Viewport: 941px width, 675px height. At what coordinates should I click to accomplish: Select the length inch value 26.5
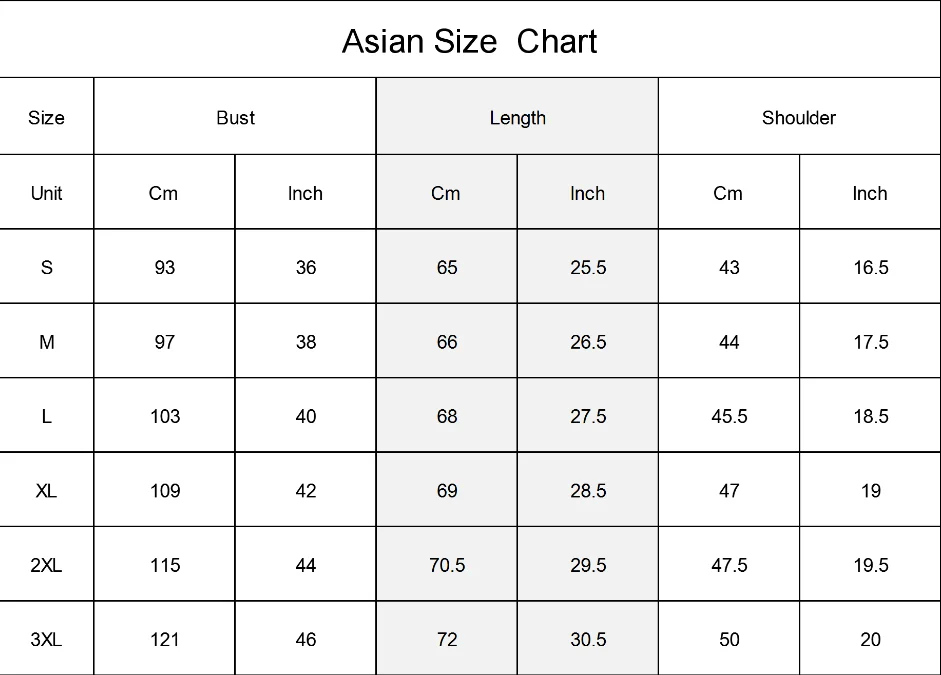(x=588, y=342)
